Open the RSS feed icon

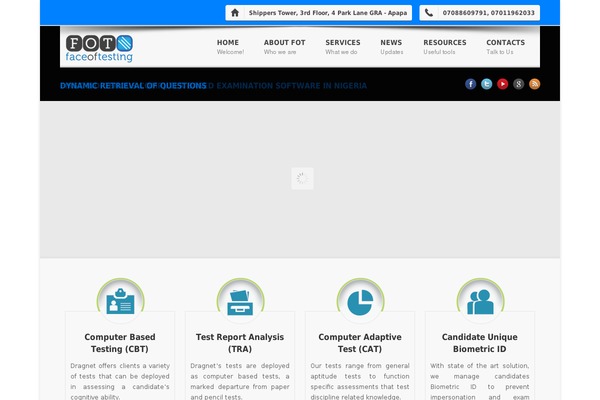tap(535, 84)
